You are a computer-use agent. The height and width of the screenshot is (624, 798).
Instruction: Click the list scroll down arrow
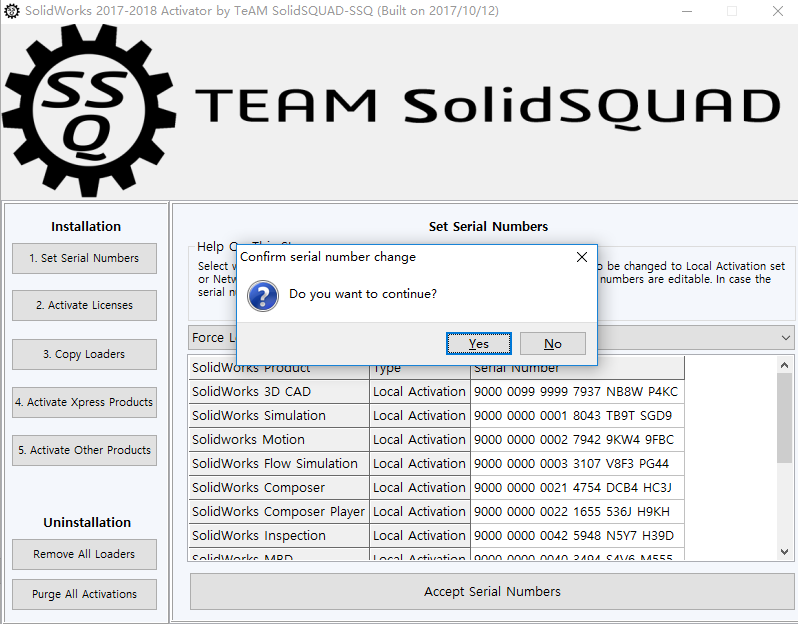[x=784, y=552]
